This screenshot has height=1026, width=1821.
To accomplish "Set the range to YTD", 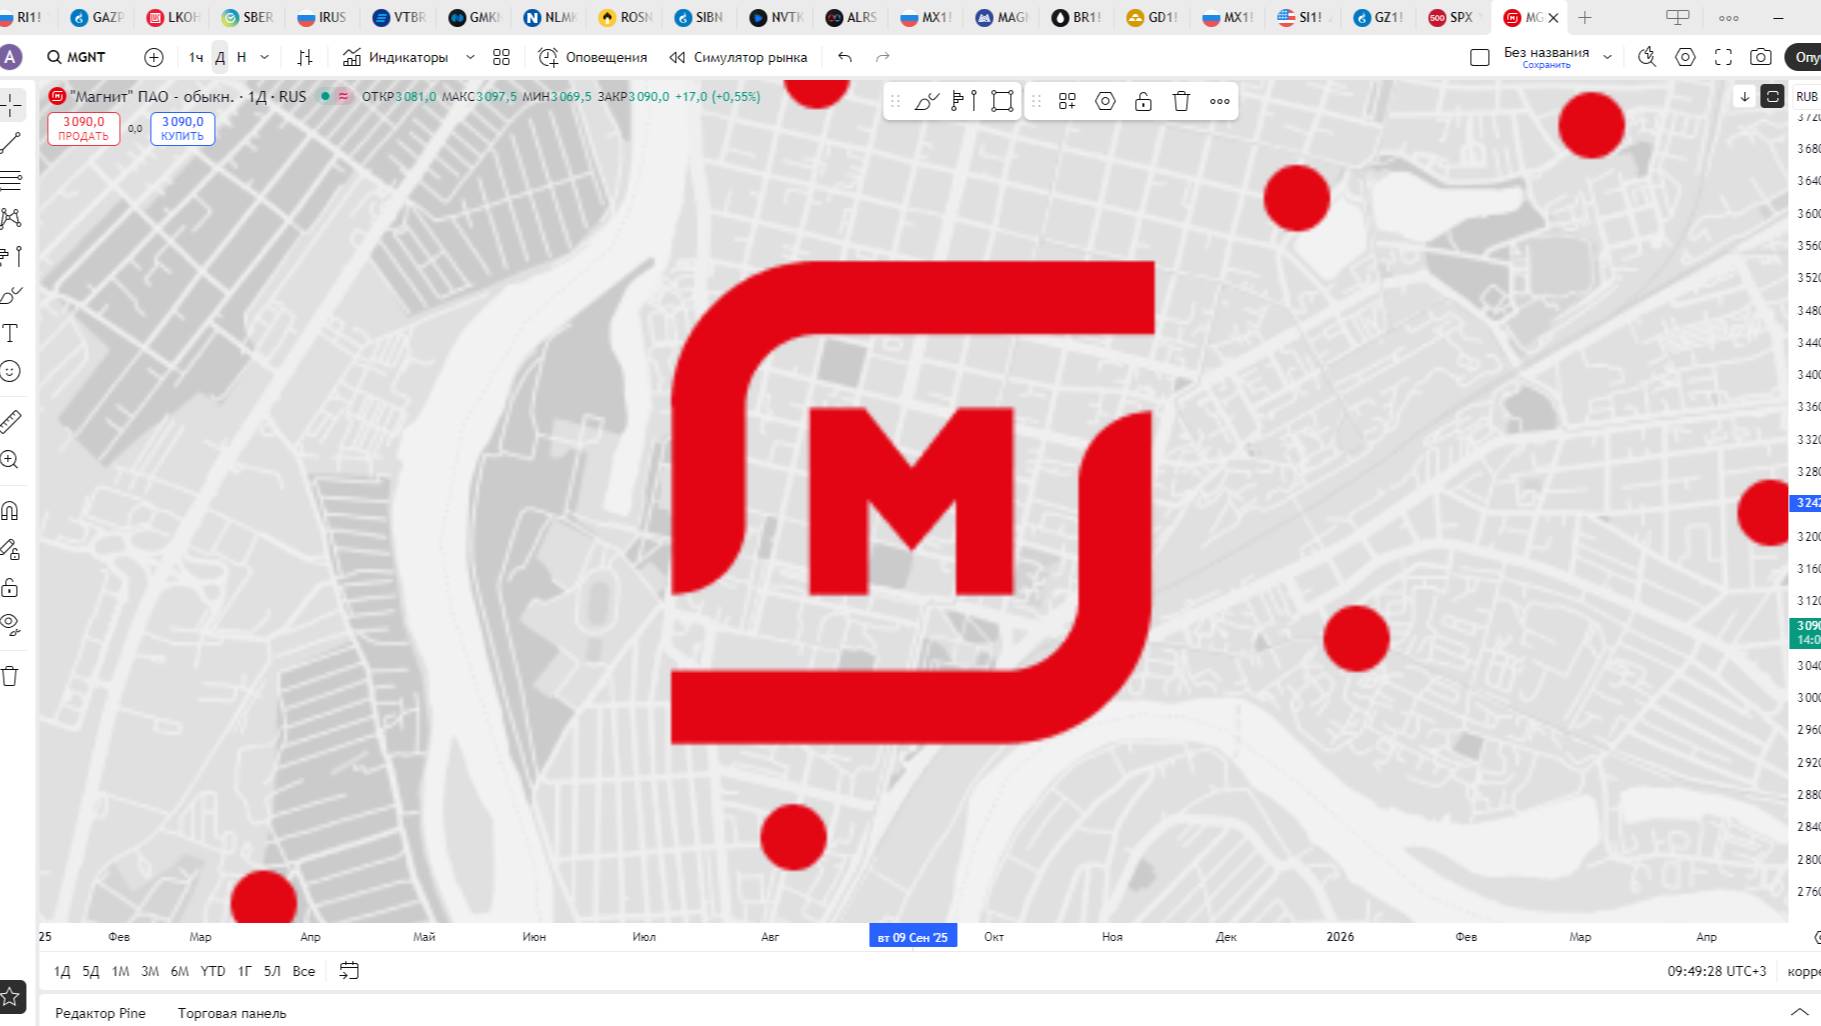I will coord(213,971).
